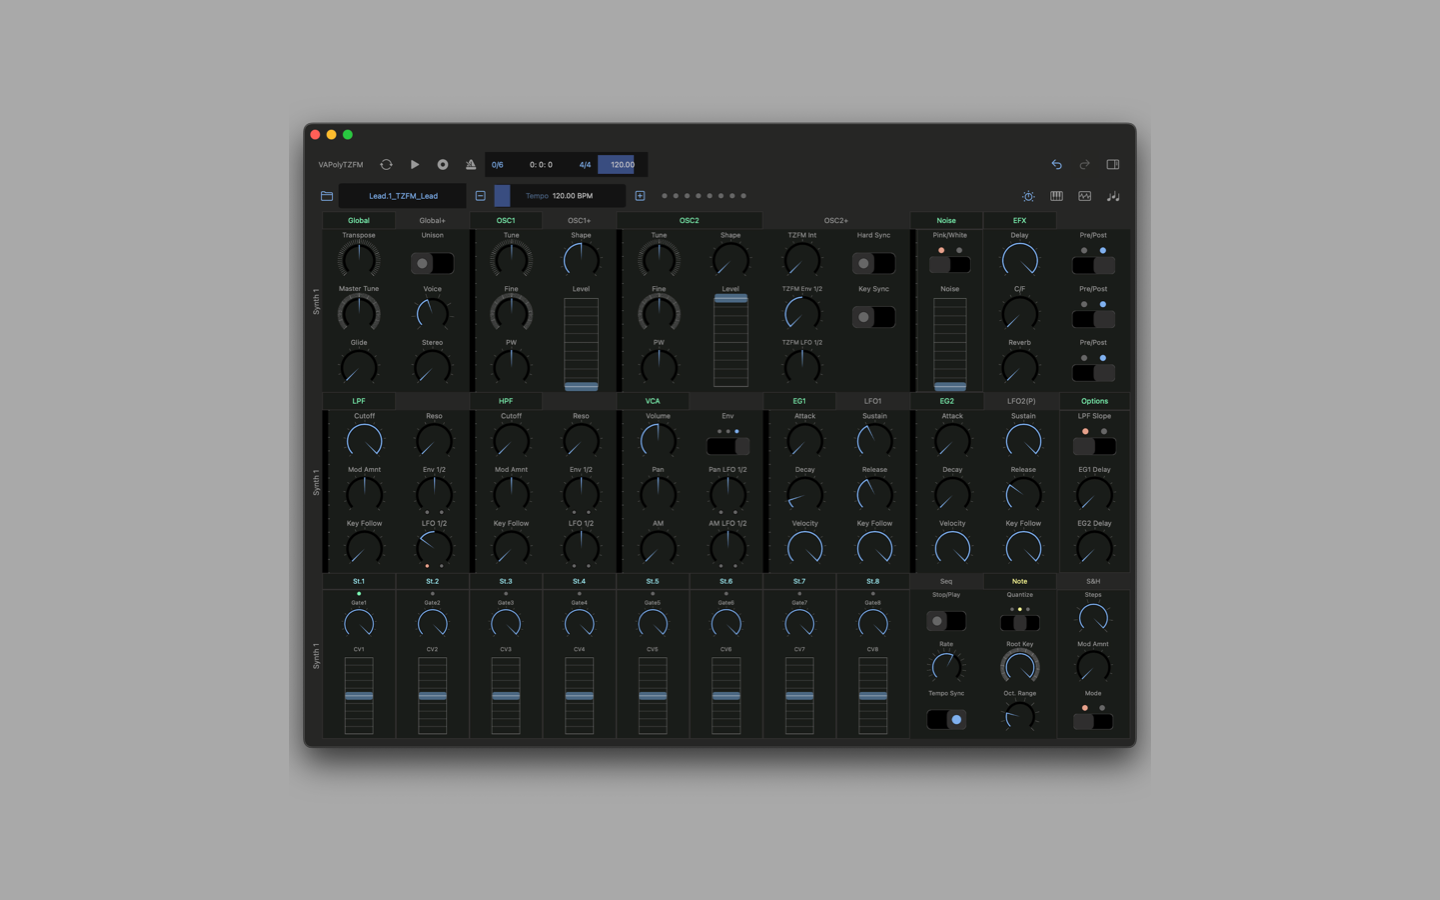Click the undo arrow icon
The height and width of the screenshot is (900, 1440).
click(x=1056, y=164)
